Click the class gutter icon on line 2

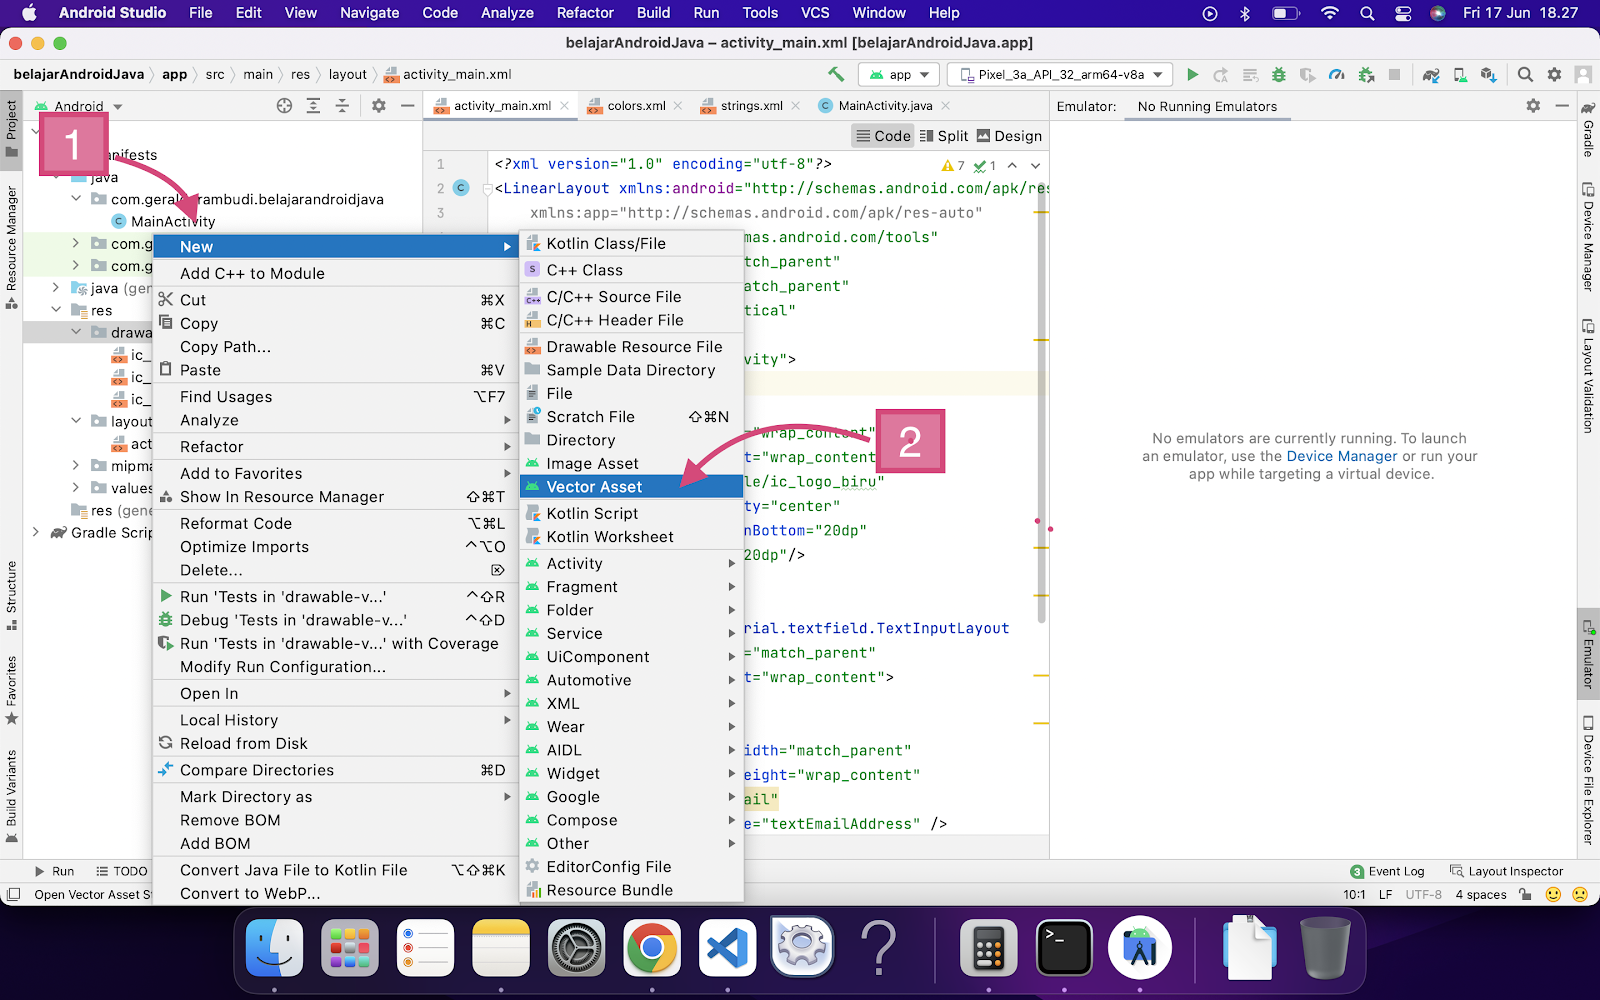point(461,188)
